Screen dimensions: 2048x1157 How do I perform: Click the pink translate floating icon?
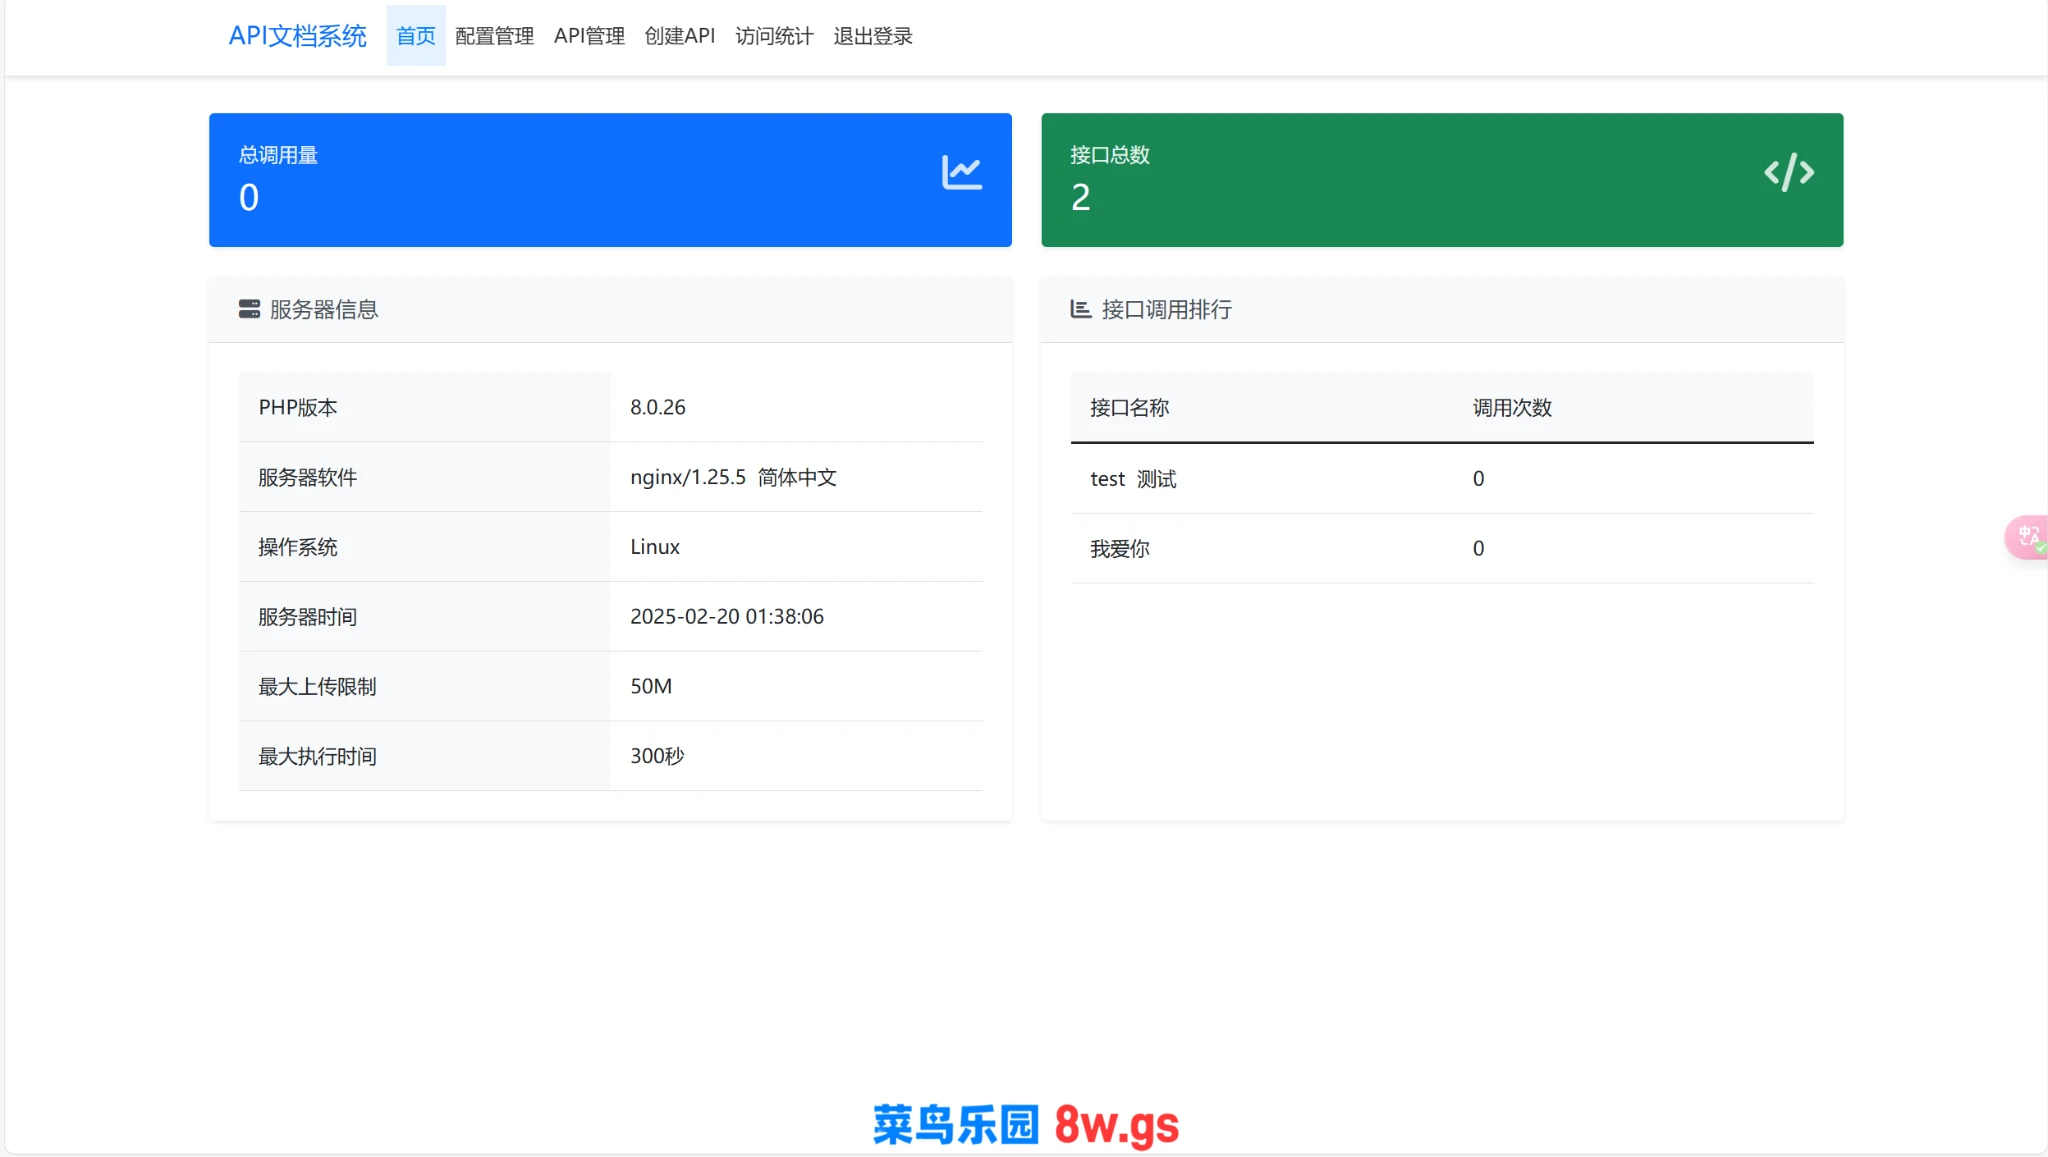coord(2027,537)
